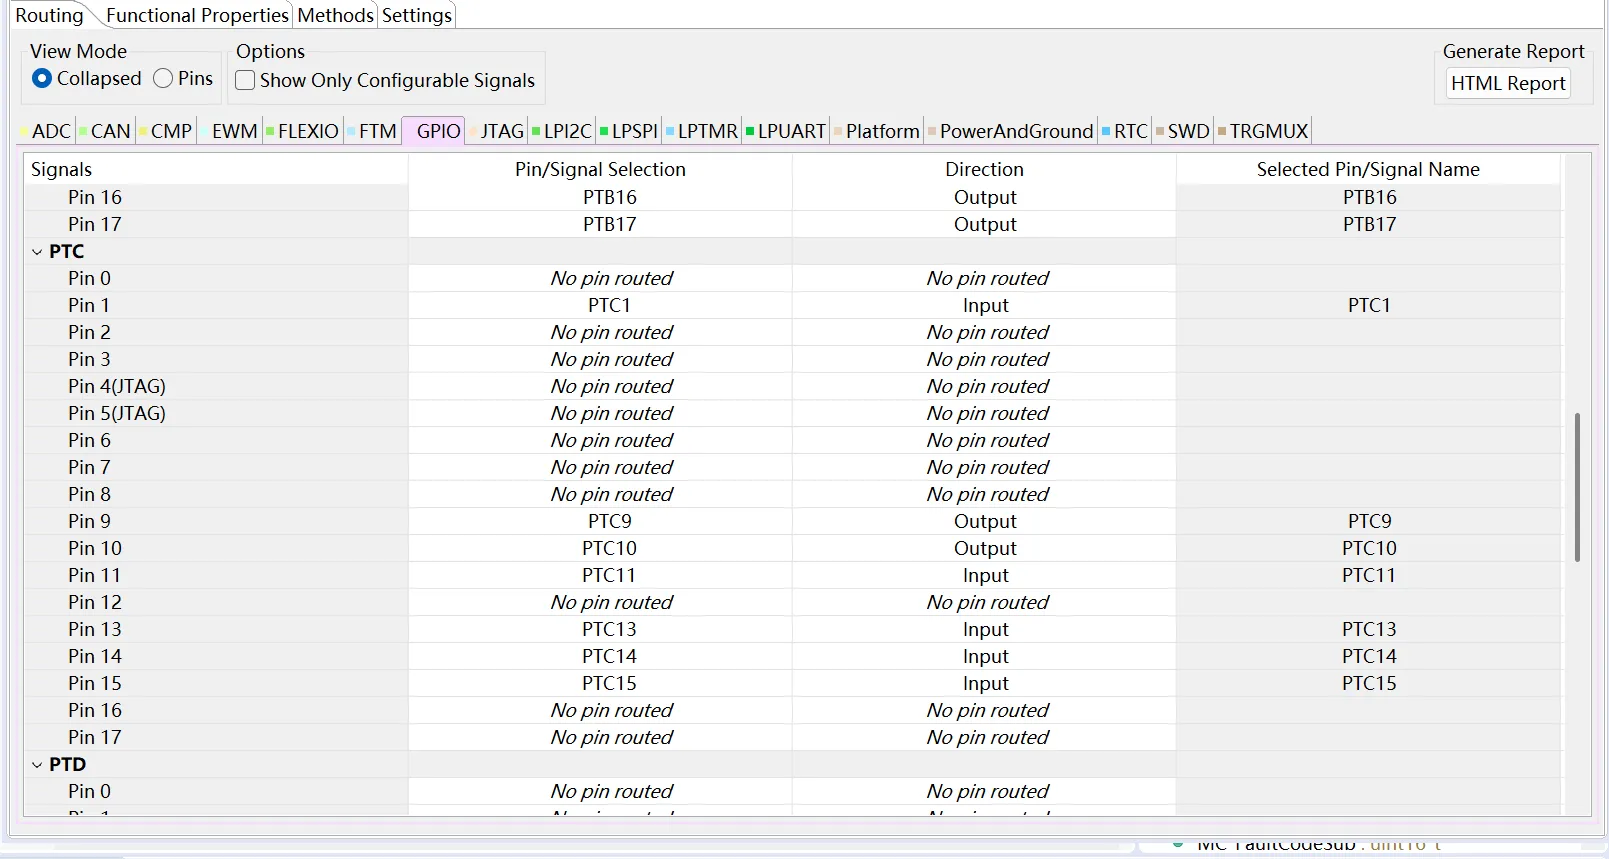Switch to the LPSPI peripheral tab
The width and height of the screenshot is (1609, 859).
(629, 131)
